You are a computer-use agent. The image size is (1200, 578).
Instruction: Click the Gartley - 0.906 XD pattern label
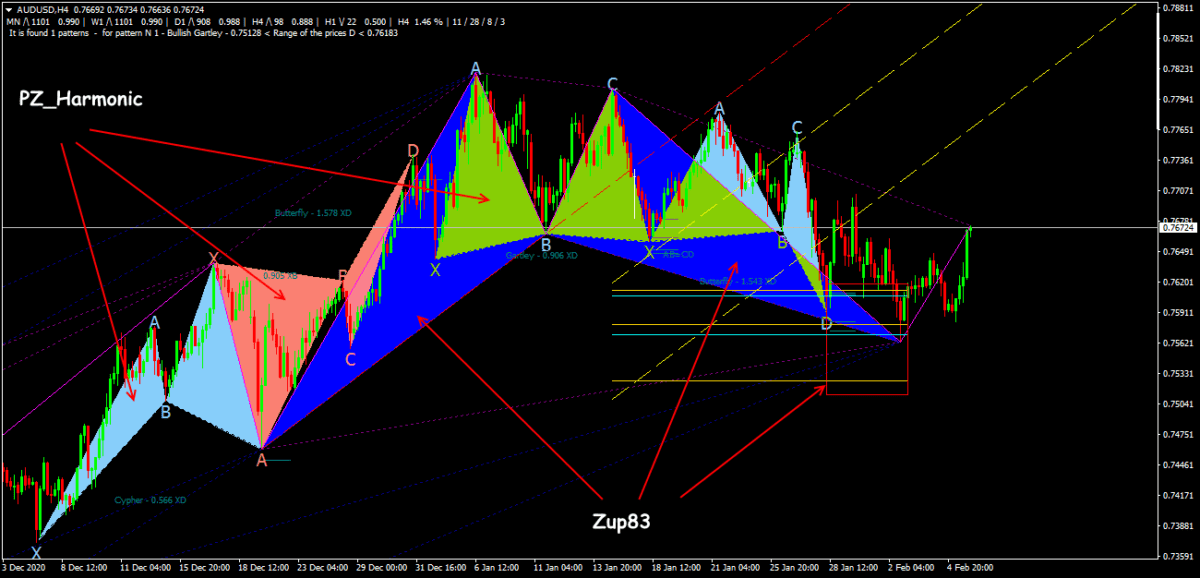[x=541, y=256]
